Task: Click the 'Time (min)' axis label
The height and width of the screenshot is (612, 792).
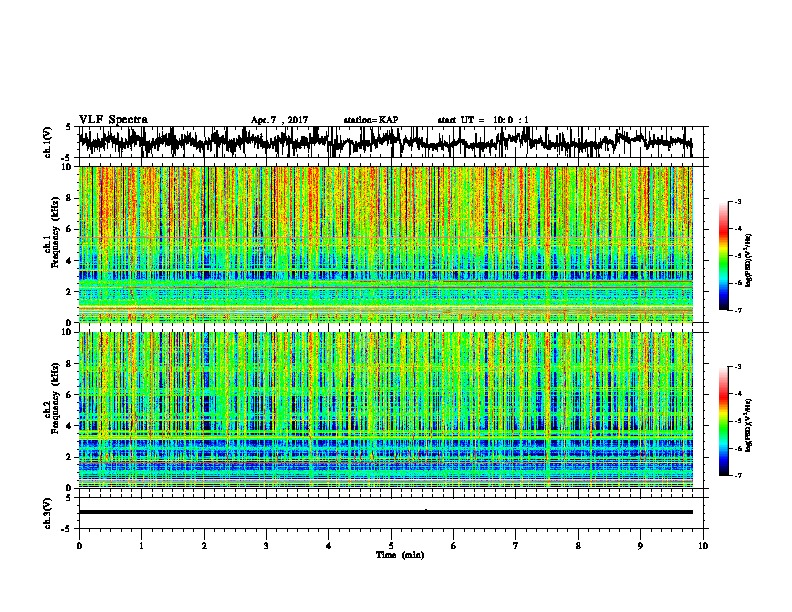Action: coord(400,555)
